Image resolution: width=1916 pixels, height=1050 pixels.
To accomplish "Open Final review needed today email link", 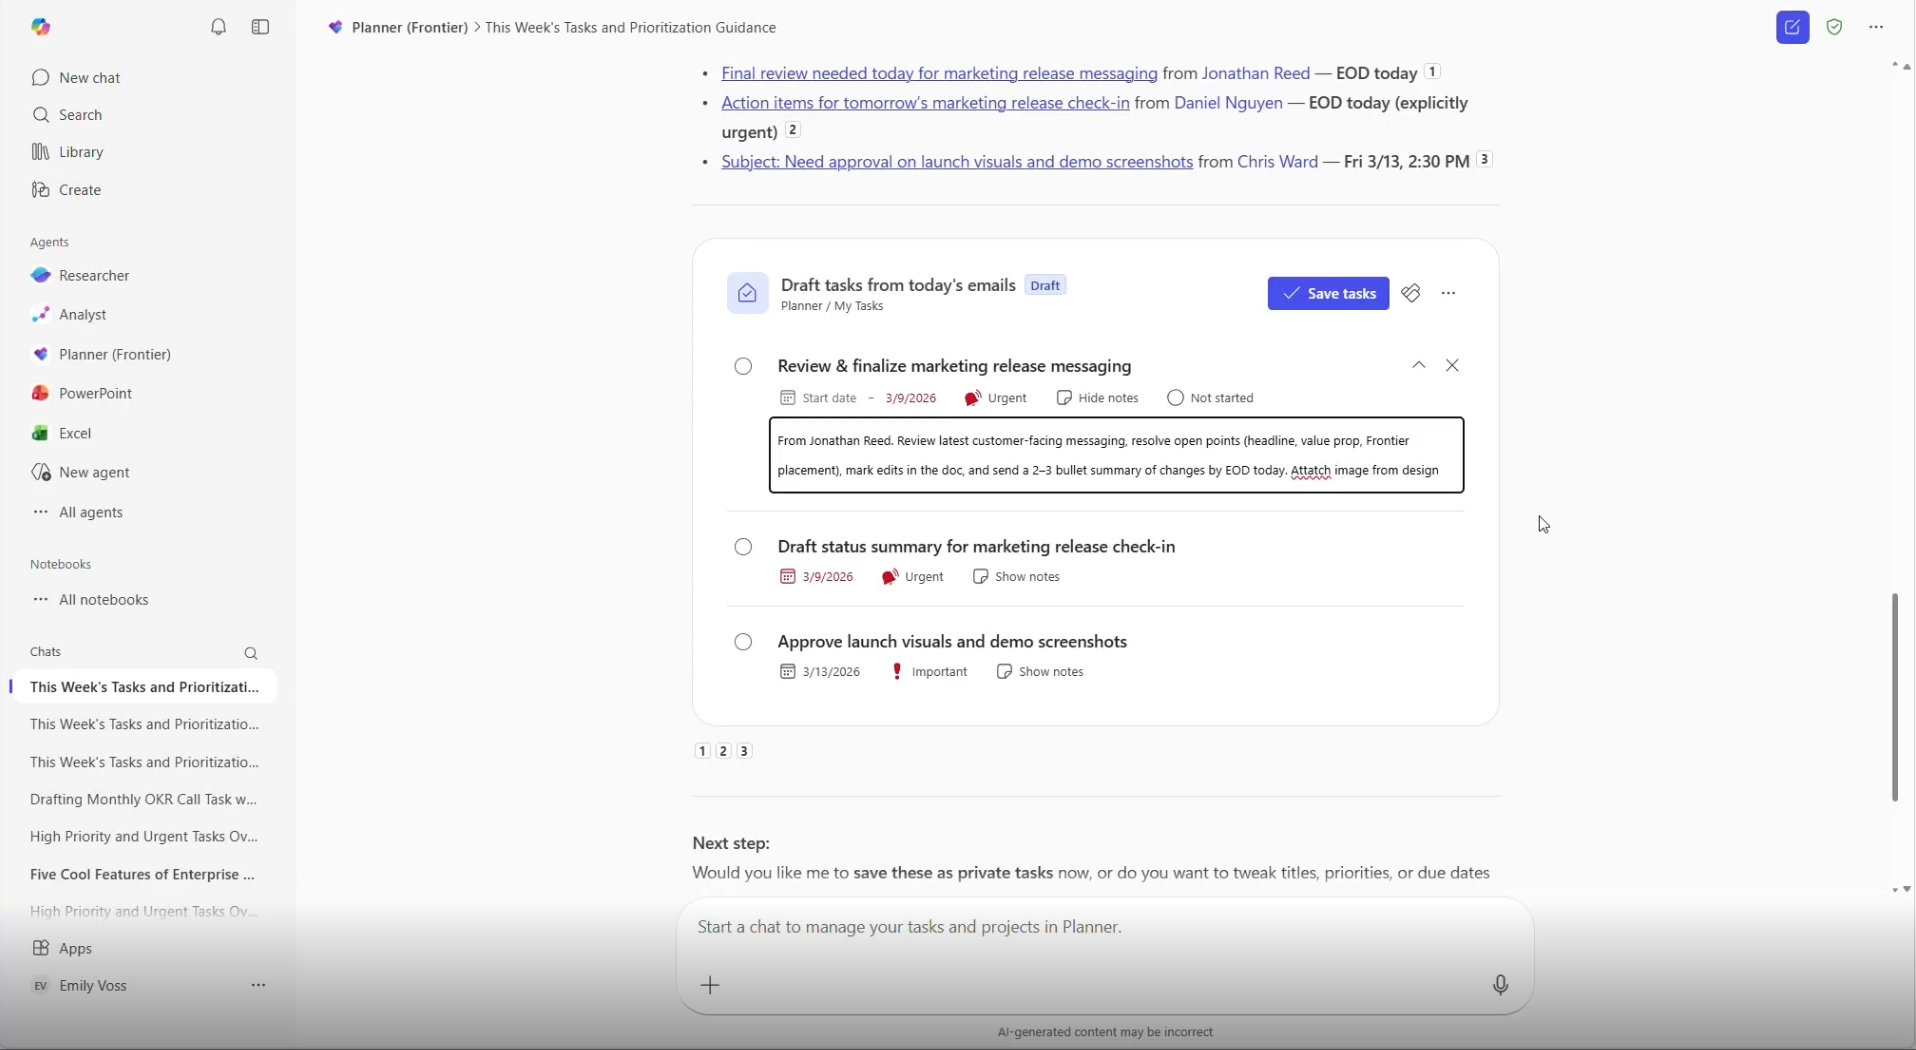I will pyautogui.click(x=939, y=73).
